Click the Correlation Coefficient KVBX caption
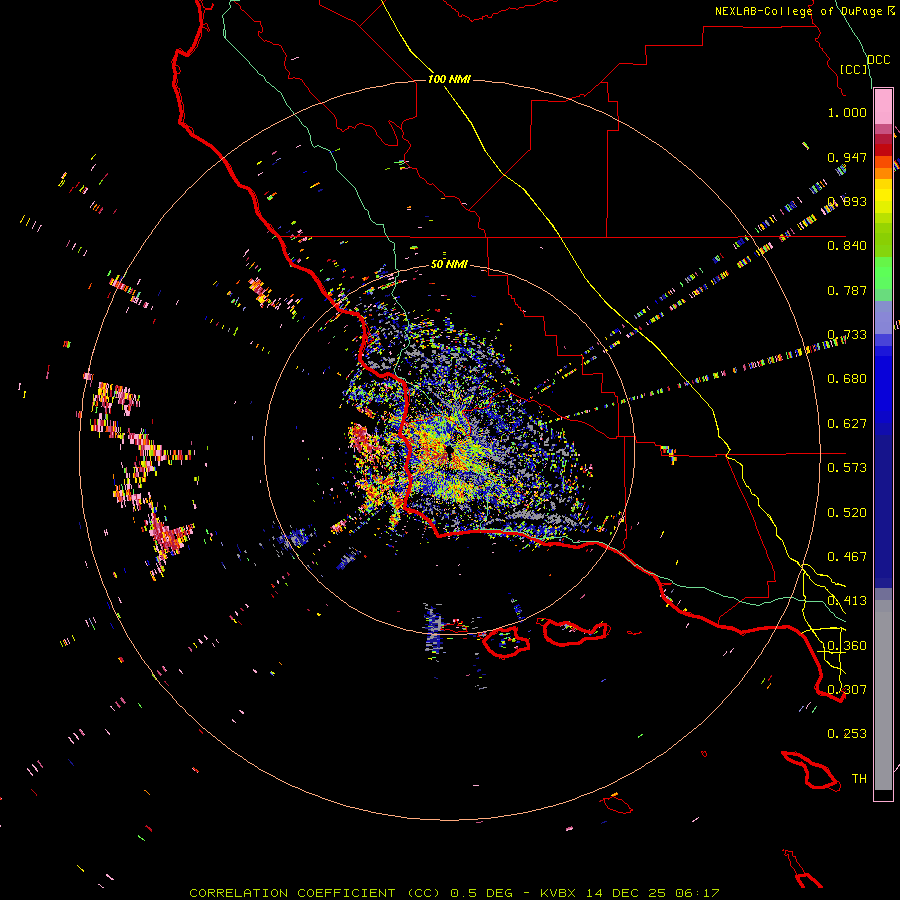The image size is (900, 900). (454, 893)
